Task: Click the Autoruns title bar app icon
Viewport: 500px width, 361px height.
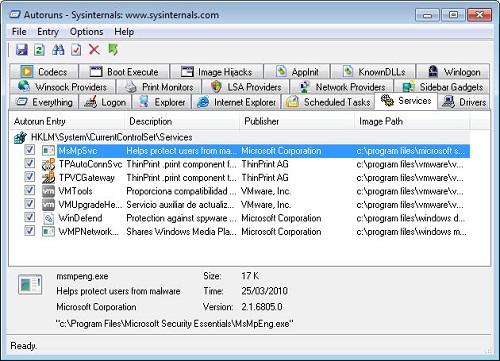Action: click(15, 15)
